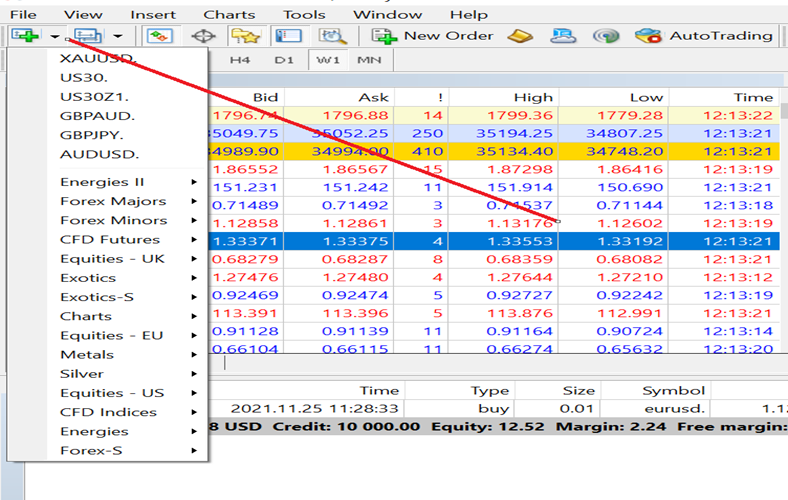788x500 pixels.
Task: Open the Navigator star folder icon
Action: point(245,36)
